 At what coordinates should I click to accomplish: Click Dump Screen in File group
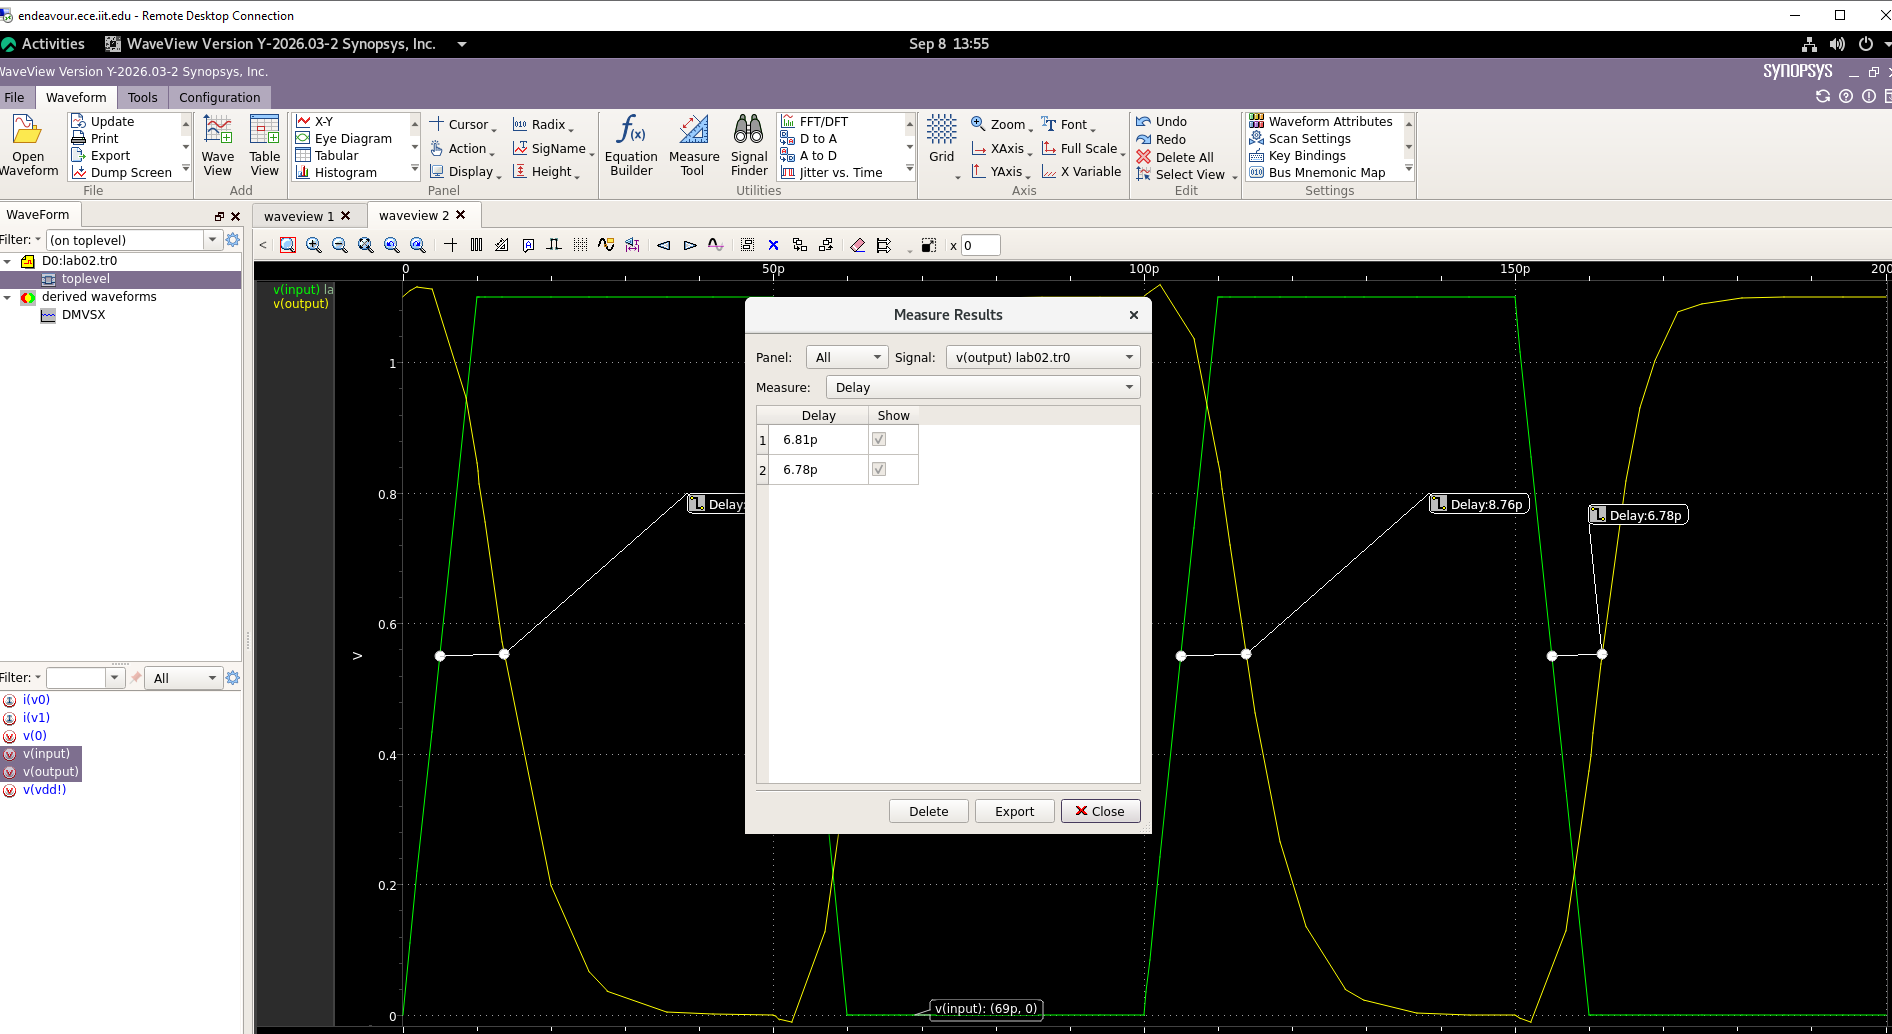click(x=121, y=172)
